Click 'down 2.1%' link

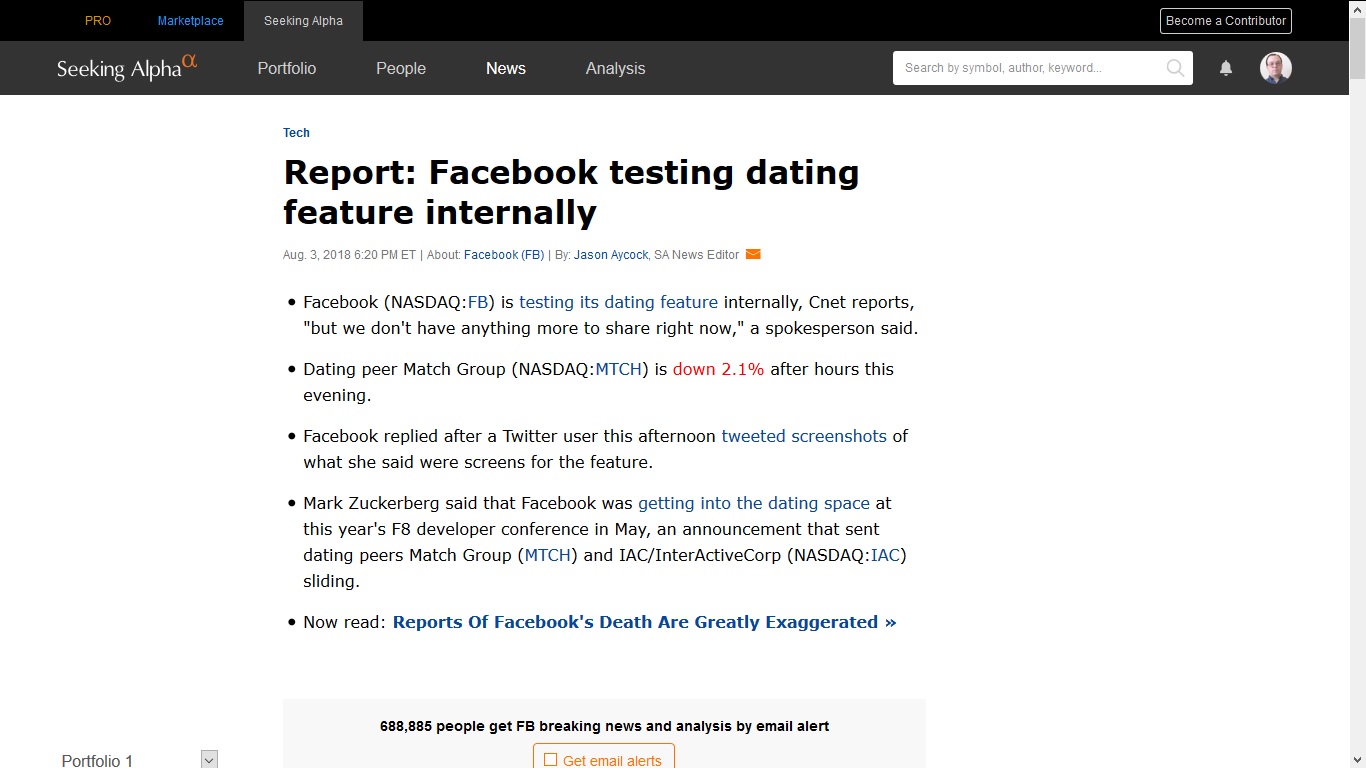pos(718,369)
